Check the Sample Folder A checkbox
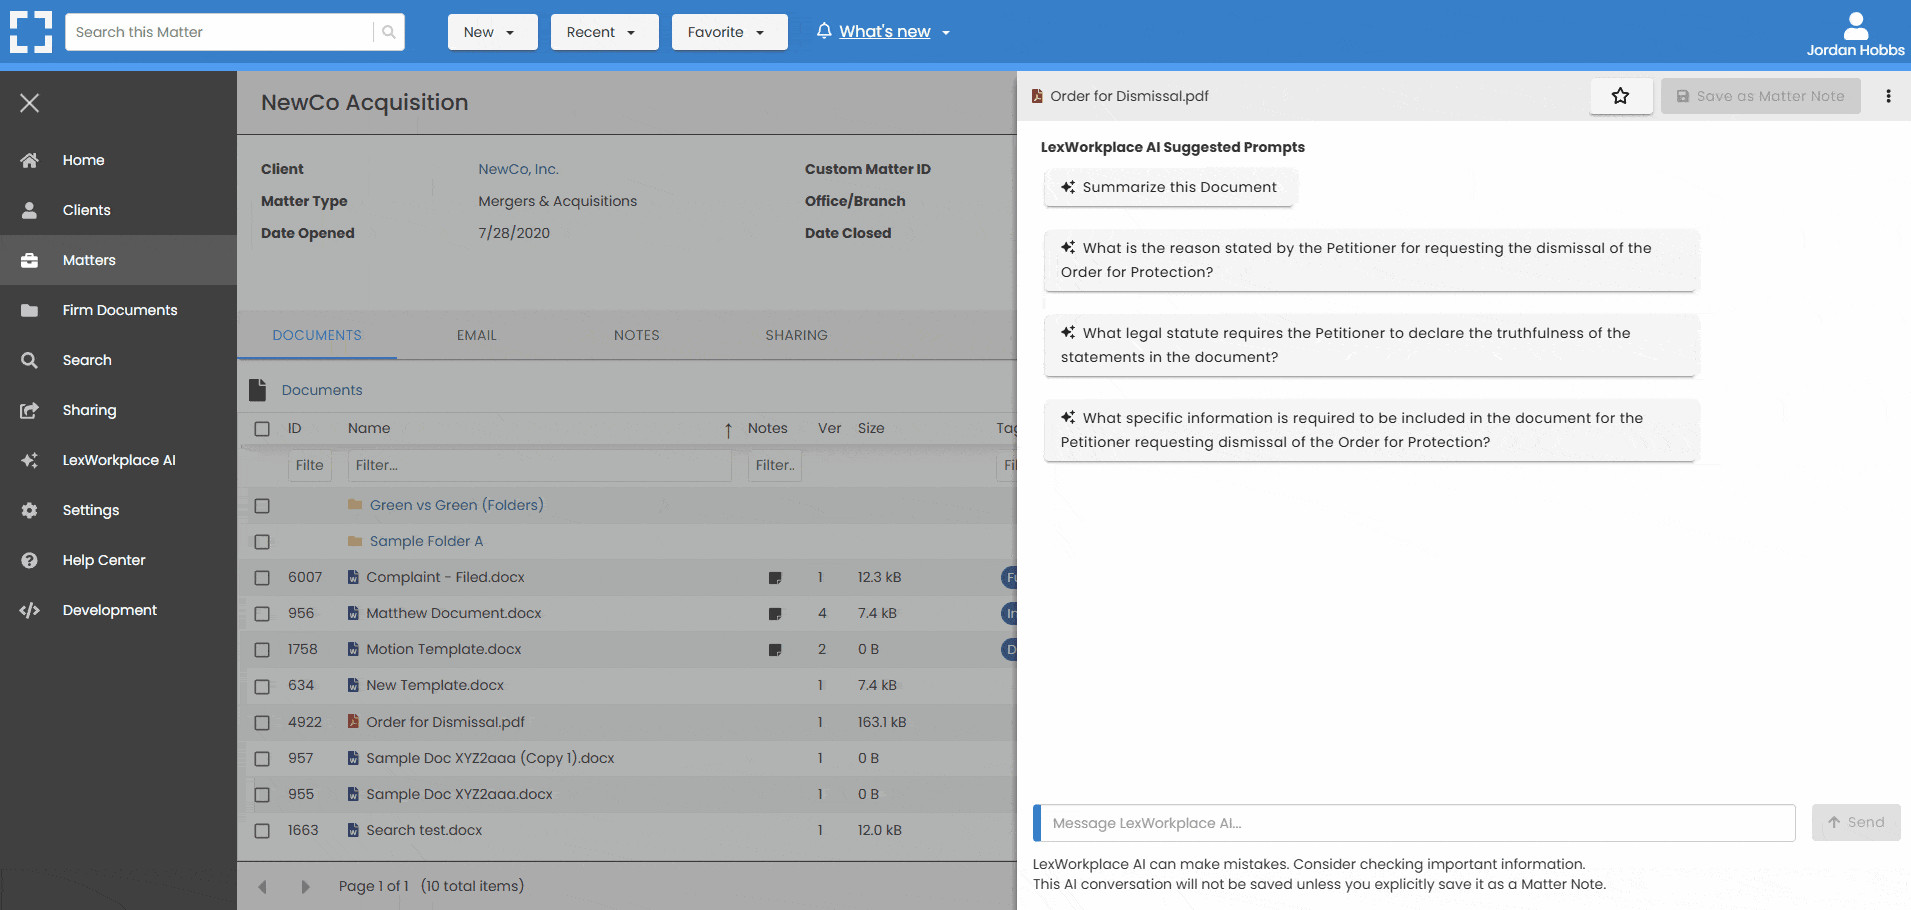 point(262,542)
